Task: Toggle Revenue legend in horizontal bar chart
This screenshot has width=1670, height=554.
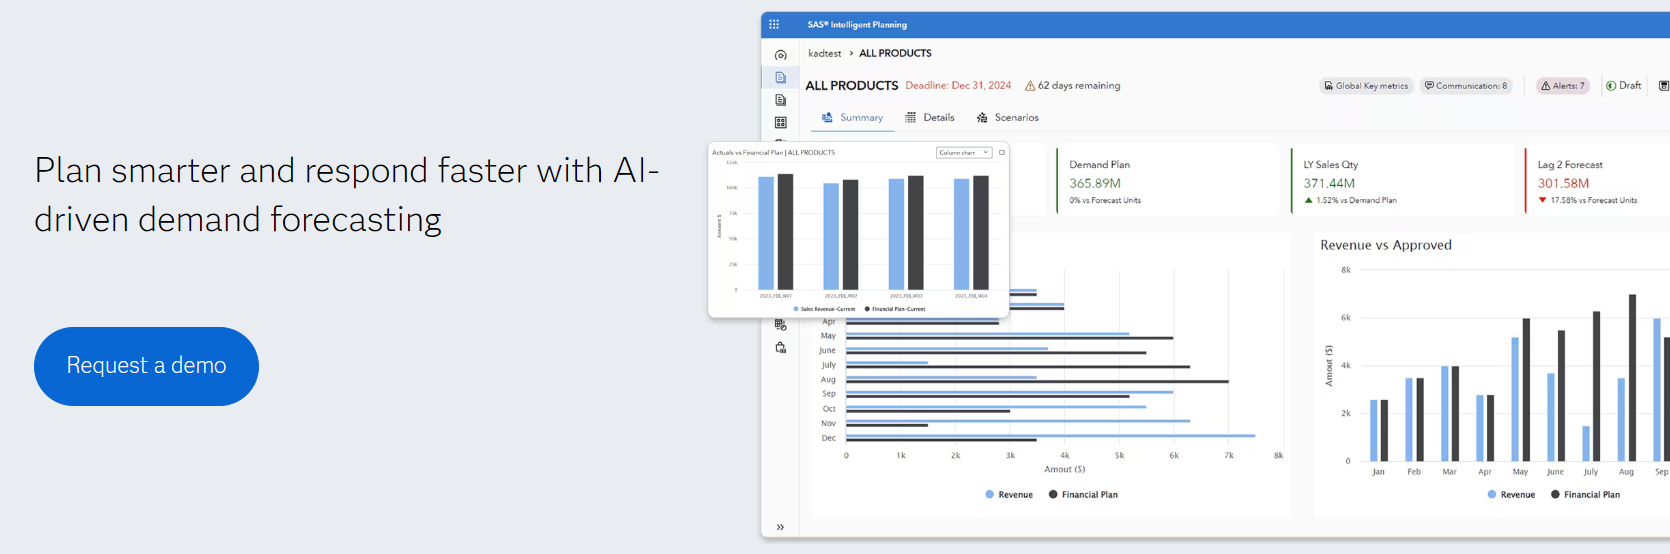Action: [x=1008, y=495]
